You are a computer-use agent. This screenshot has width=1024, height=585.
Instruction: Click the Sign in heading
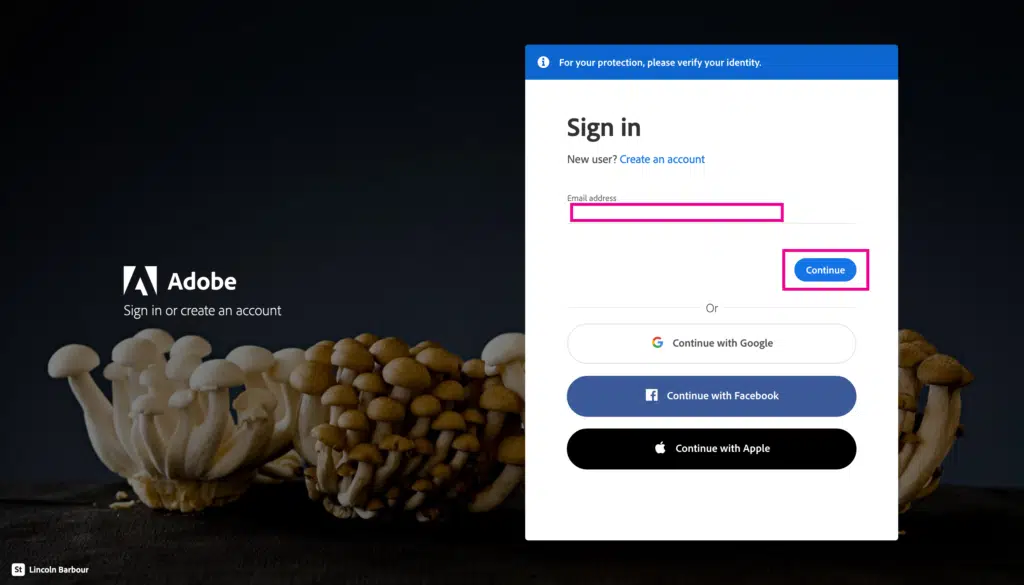(x=603, y=127)
